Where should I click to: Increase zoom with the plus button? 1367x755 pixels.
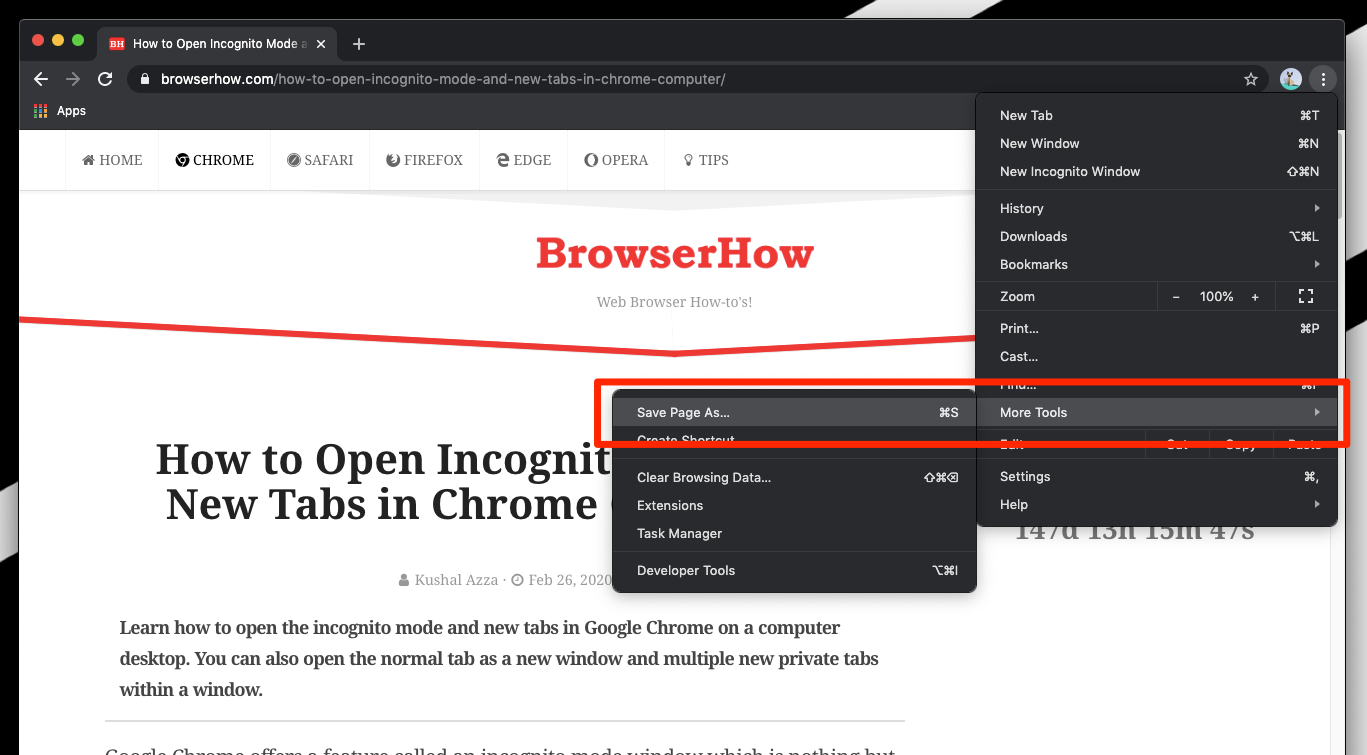1255,297
